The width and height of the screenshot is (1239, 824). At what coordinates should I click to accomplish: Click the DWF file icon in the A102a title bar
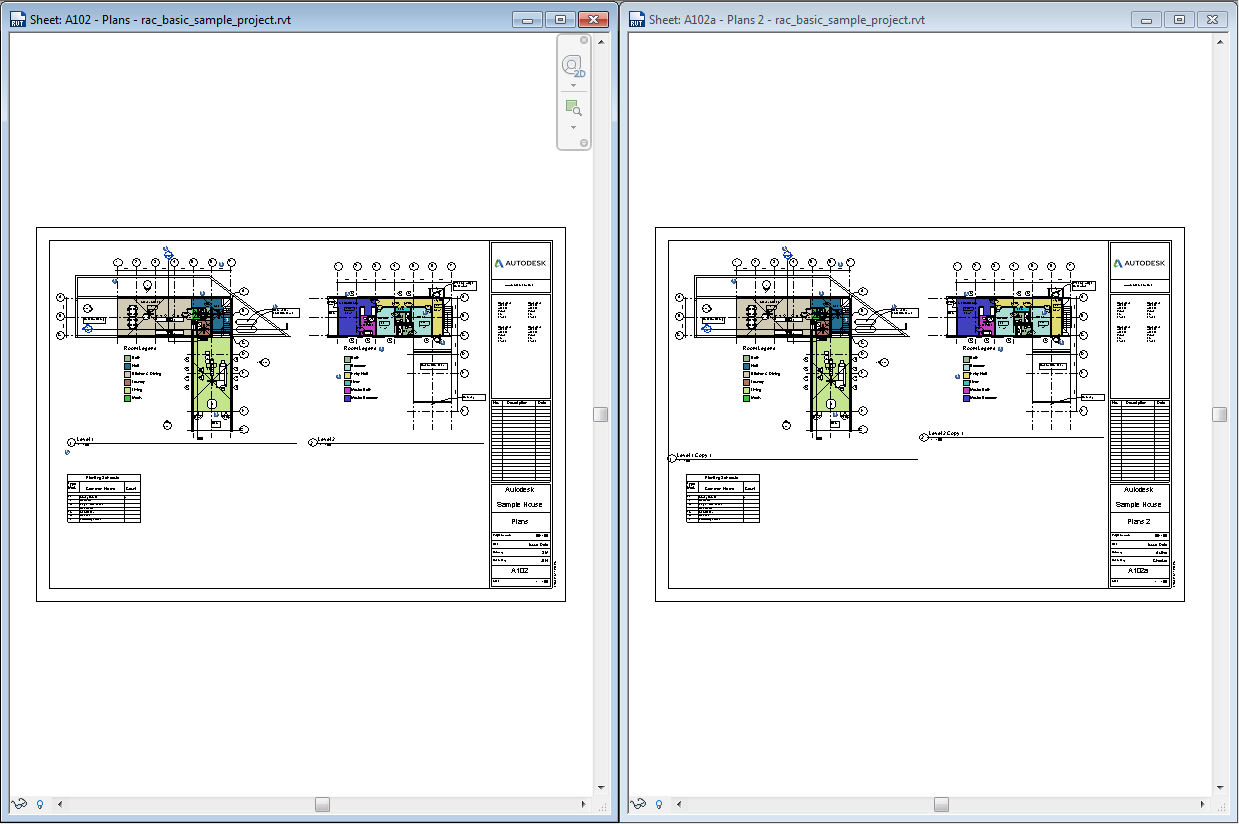635,18
